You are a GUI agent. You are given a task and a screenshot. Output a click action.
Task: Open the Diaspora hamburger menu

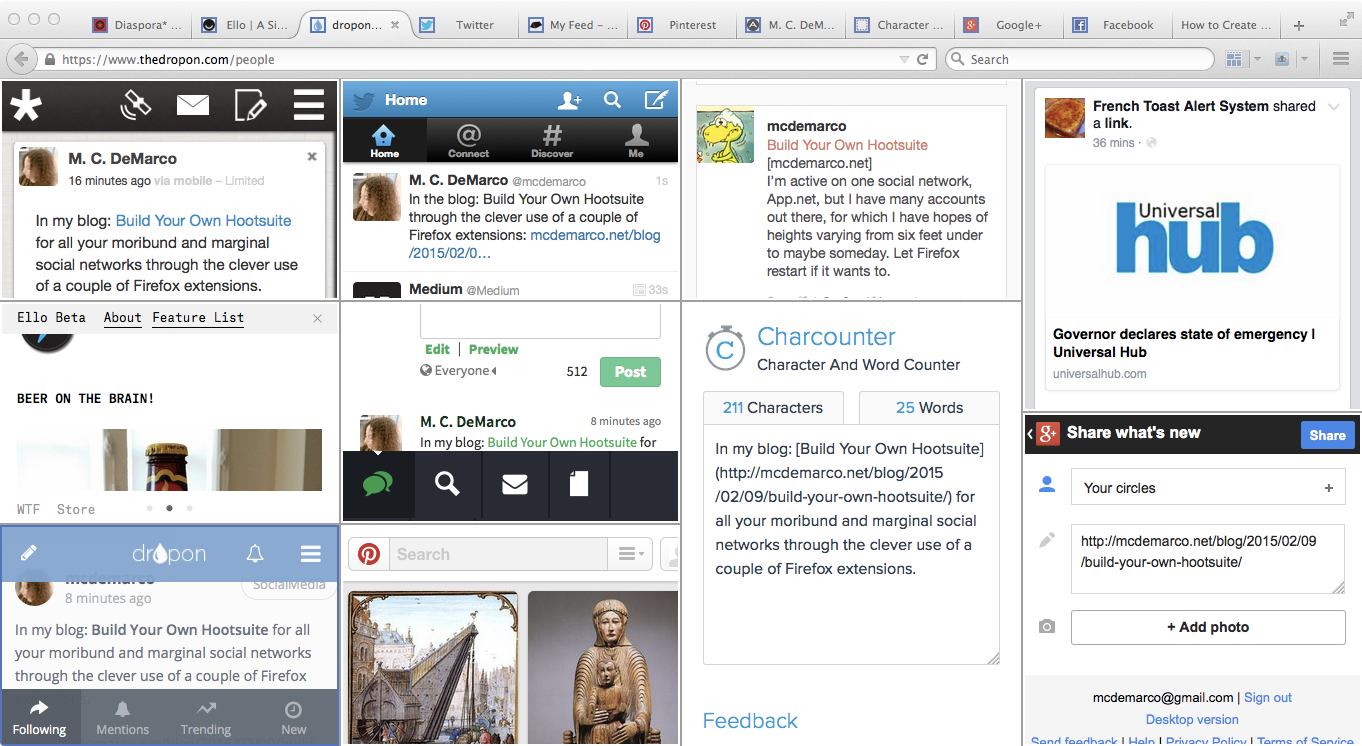coord(309,105)
